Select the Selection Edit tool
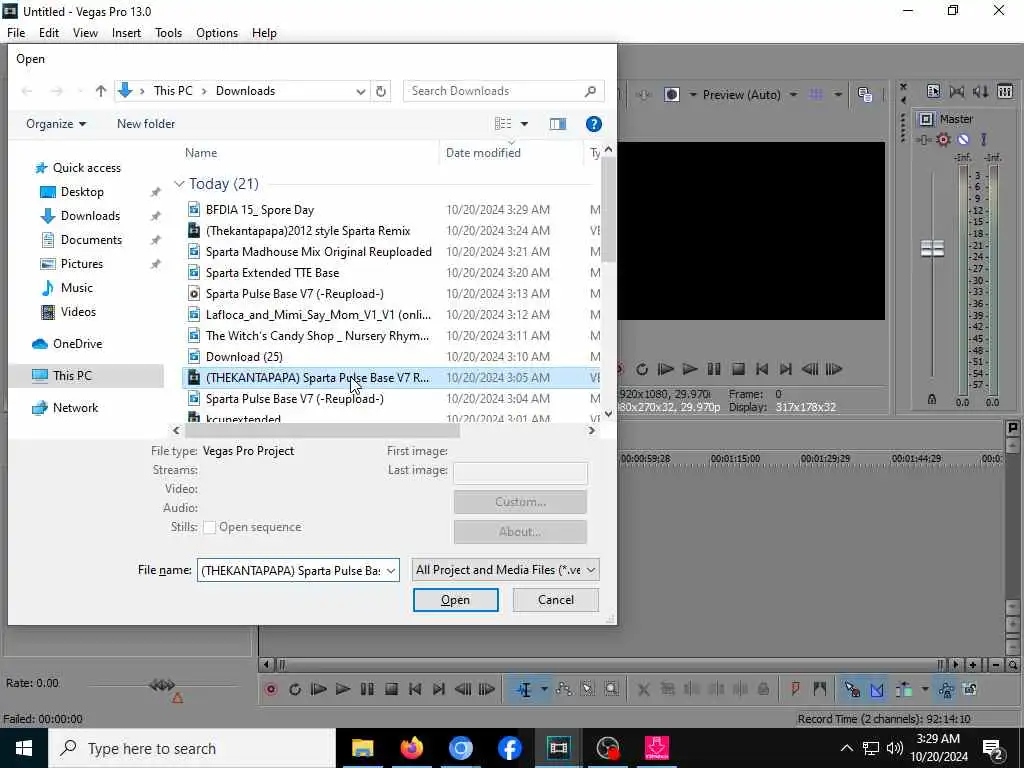The width and height of the screenshot is (1024, 768). point(588,689)
